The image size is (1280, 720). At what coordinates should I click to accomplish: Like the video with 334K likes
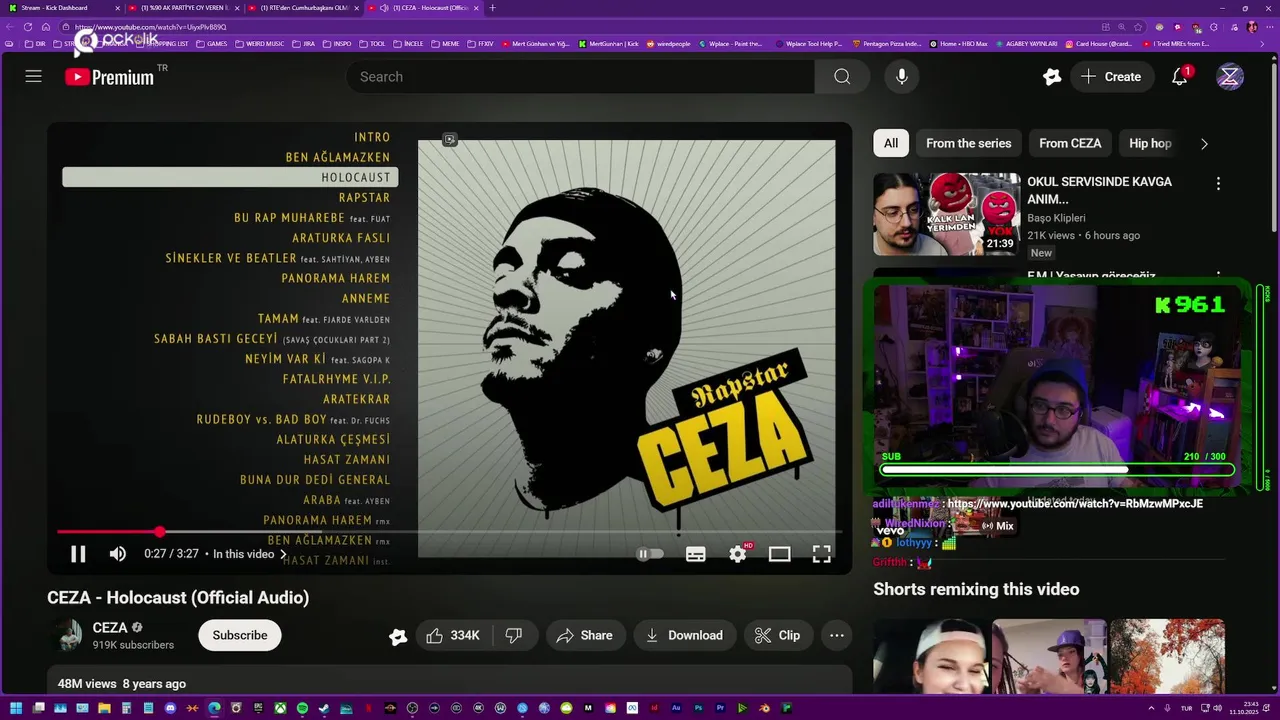(453, 635)
